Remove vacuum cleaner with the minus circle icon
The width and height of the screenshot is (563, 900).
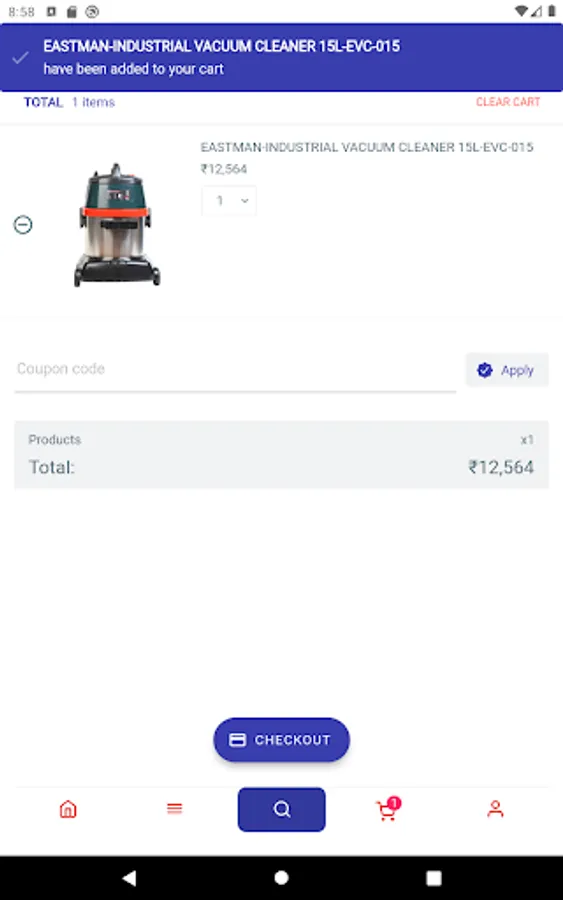click(x=23, y=224)
